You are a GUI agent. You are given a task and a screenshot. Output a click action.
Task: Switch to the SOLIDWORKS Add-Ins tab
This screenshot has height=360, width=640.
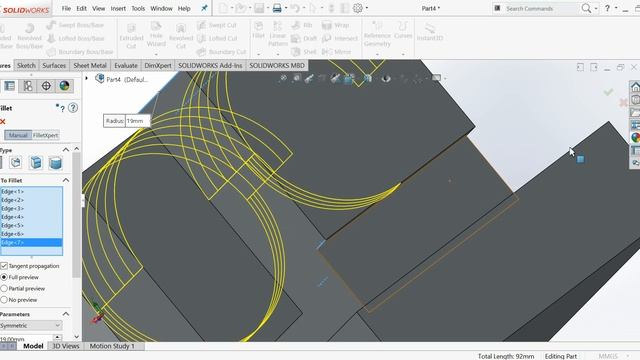210,65
